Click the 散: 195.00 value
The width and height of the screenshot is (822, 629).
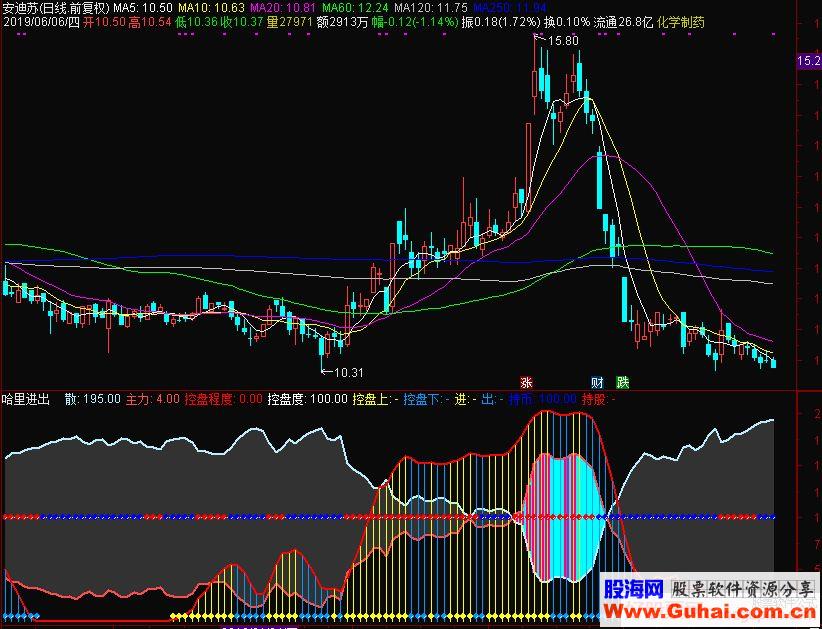pyautogui.click(x=93, y=399)
